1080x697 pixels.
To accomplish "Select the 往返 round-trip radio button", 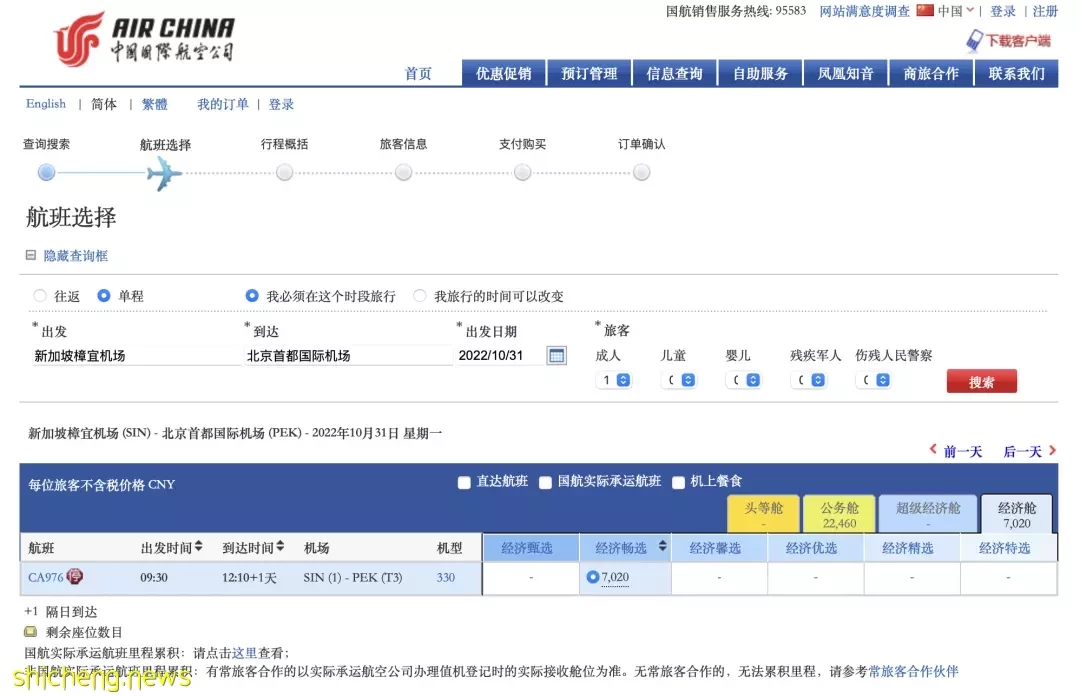I will pos(40,295).
